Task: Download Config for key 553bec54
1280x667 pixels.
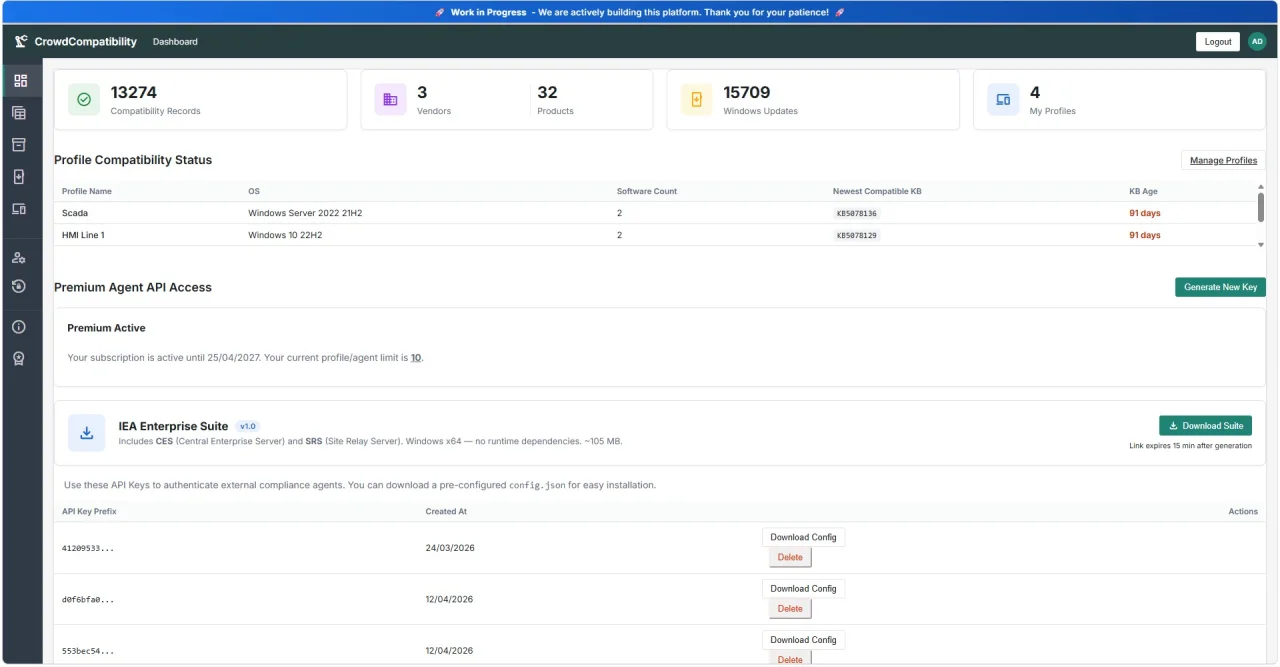Action: click(803, 639)
